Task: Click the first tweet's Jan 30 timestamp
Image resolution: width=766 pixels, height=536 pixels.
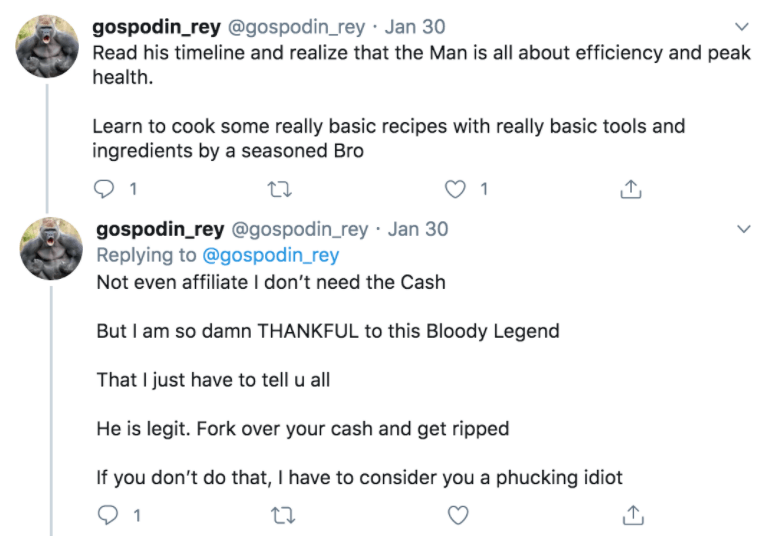Action: tap(415, 27)
